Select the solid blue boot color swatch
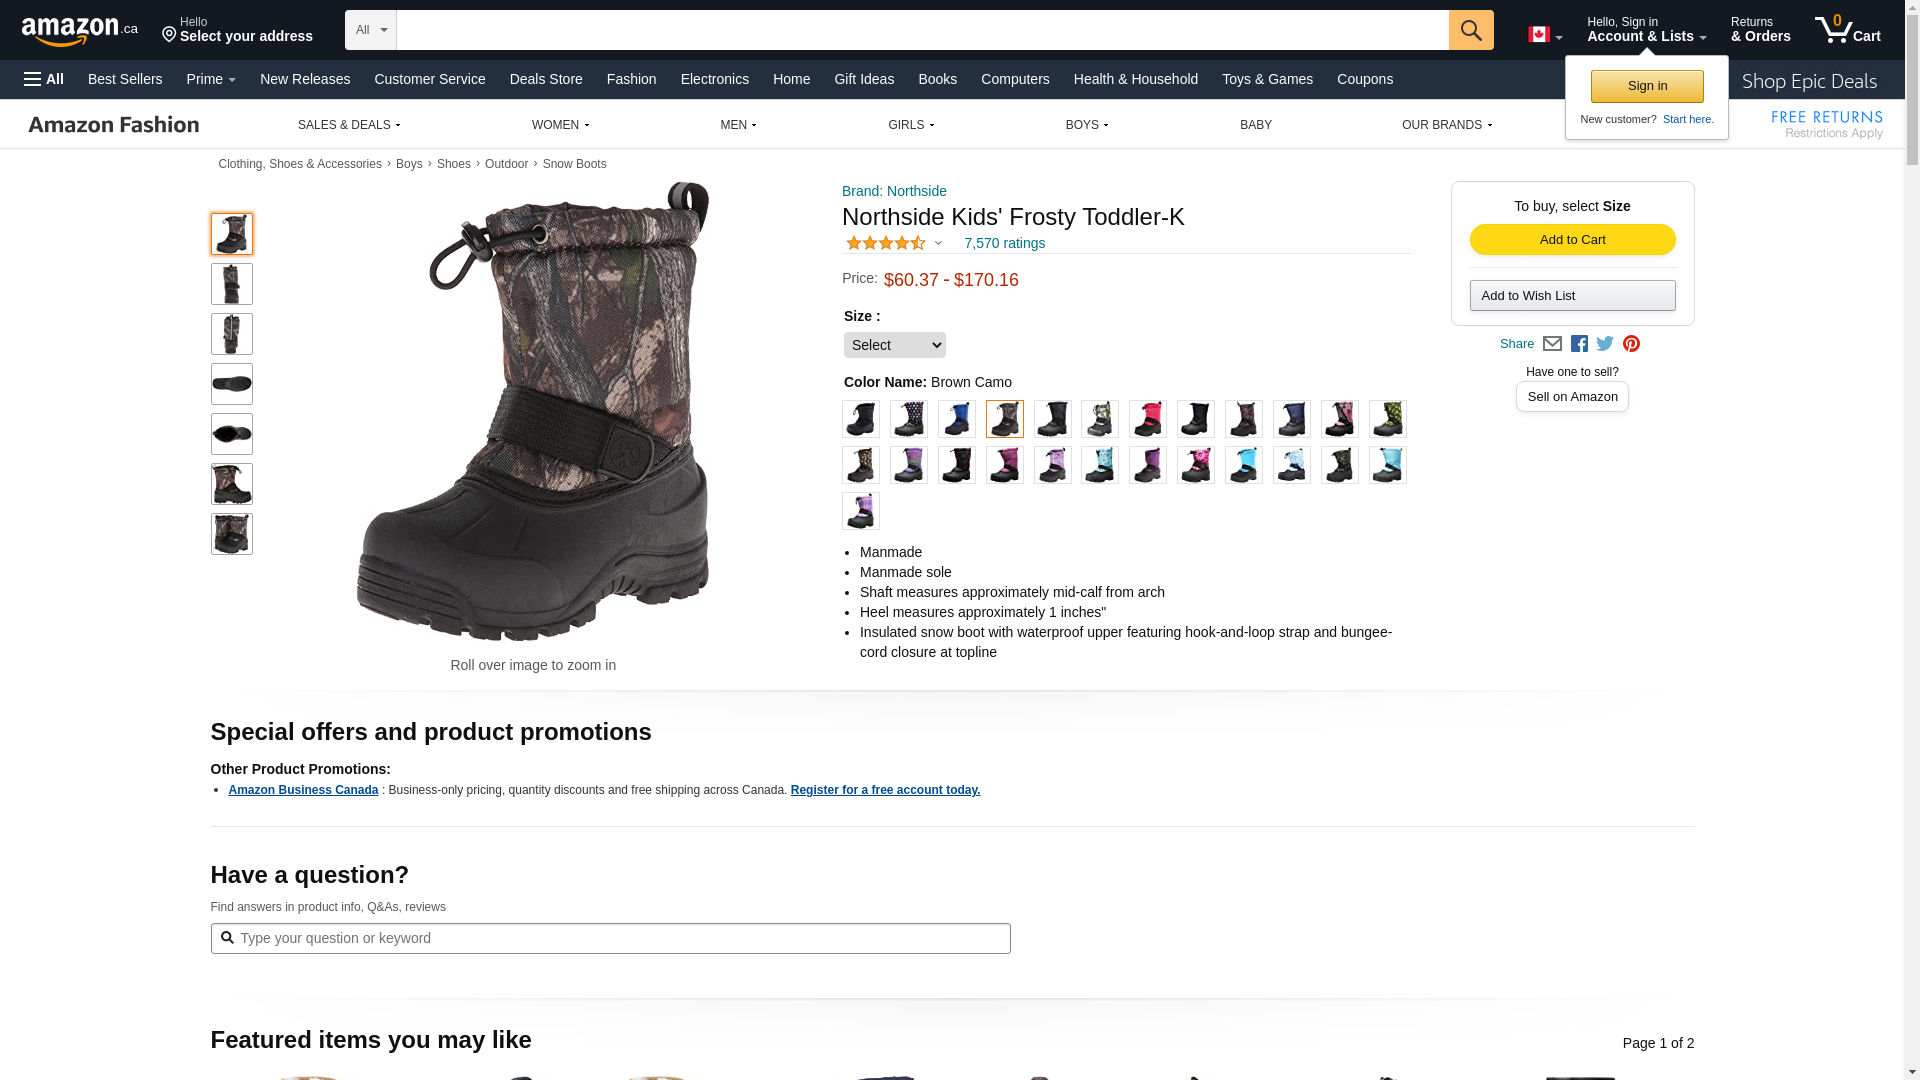The width and height of the screenshot is (1920, 1080). pos(957,419)
